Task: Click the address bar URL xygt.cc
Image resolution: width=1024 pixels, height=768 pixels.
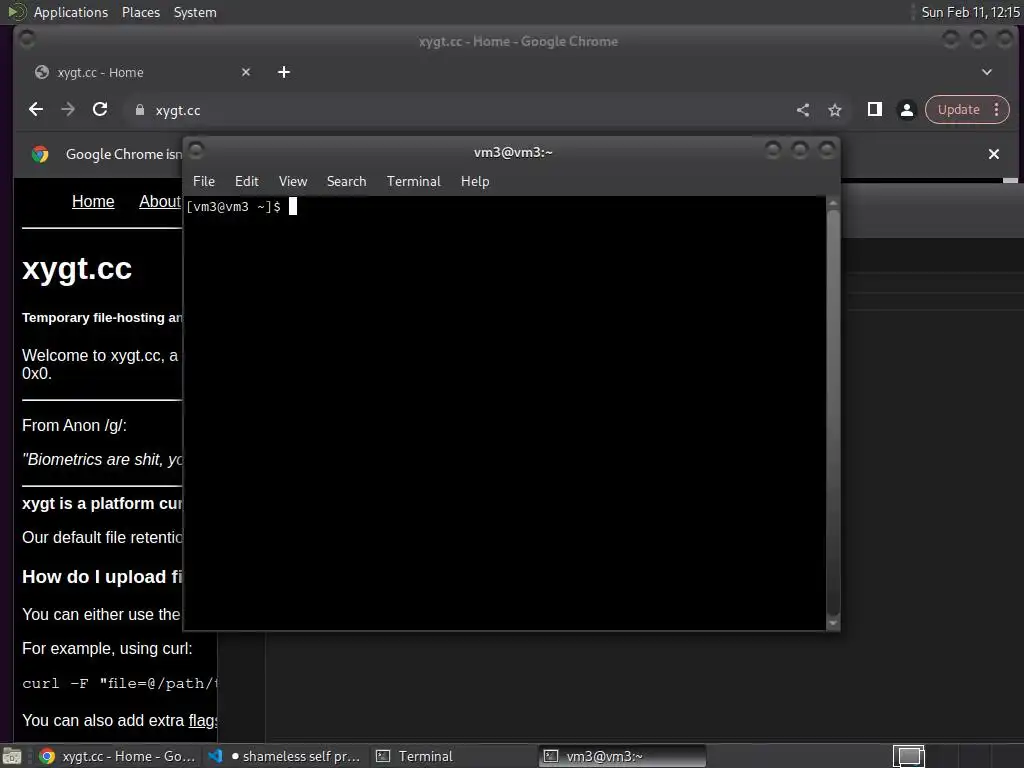Action: tap(178, 111)
